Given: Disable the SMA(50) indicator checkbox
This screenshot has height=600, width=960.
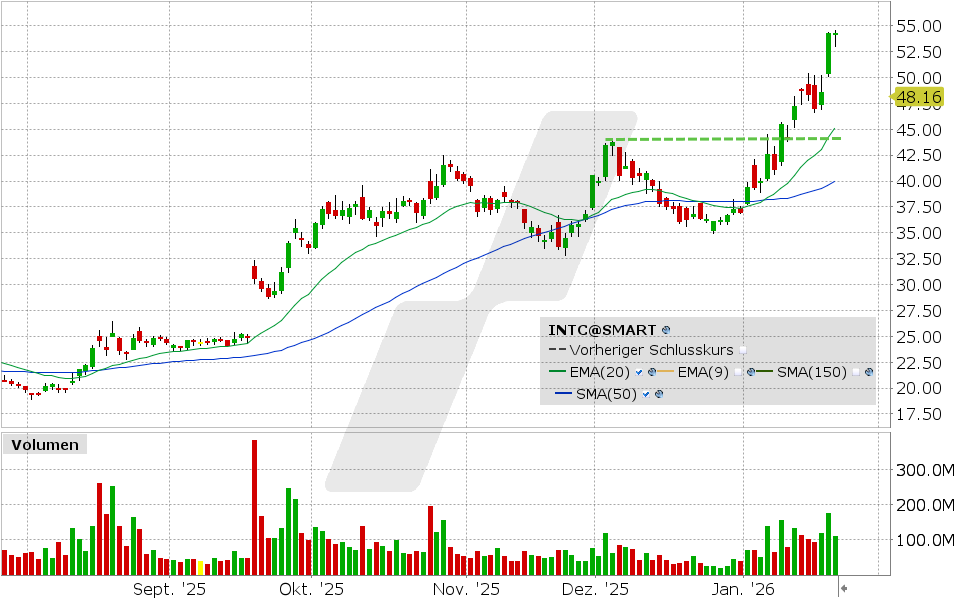Looking at the screenshot, I should [646, 392].
